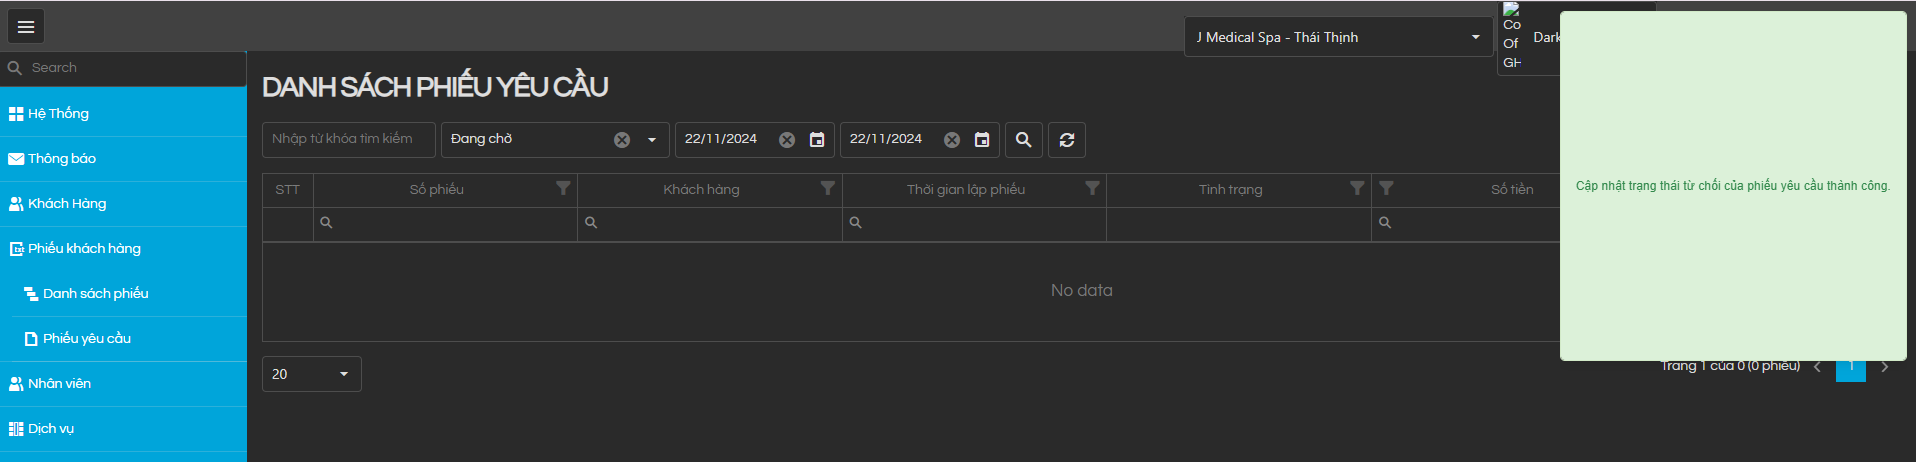Open calendar for the end date
The height and width of the screenshot is (462, 1916).
point(982,140)
